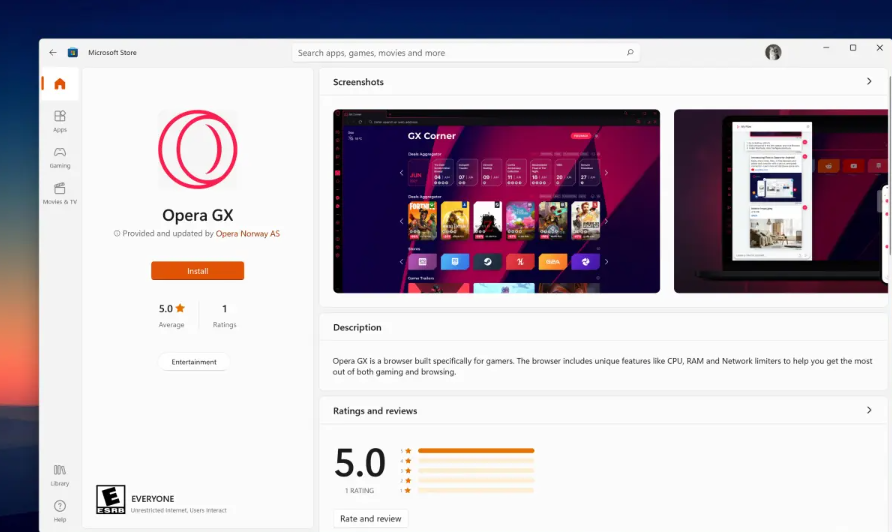The height and width of the screenshot is (532, 892).
Task: Click the Description heading
Action: pos(357,327)
